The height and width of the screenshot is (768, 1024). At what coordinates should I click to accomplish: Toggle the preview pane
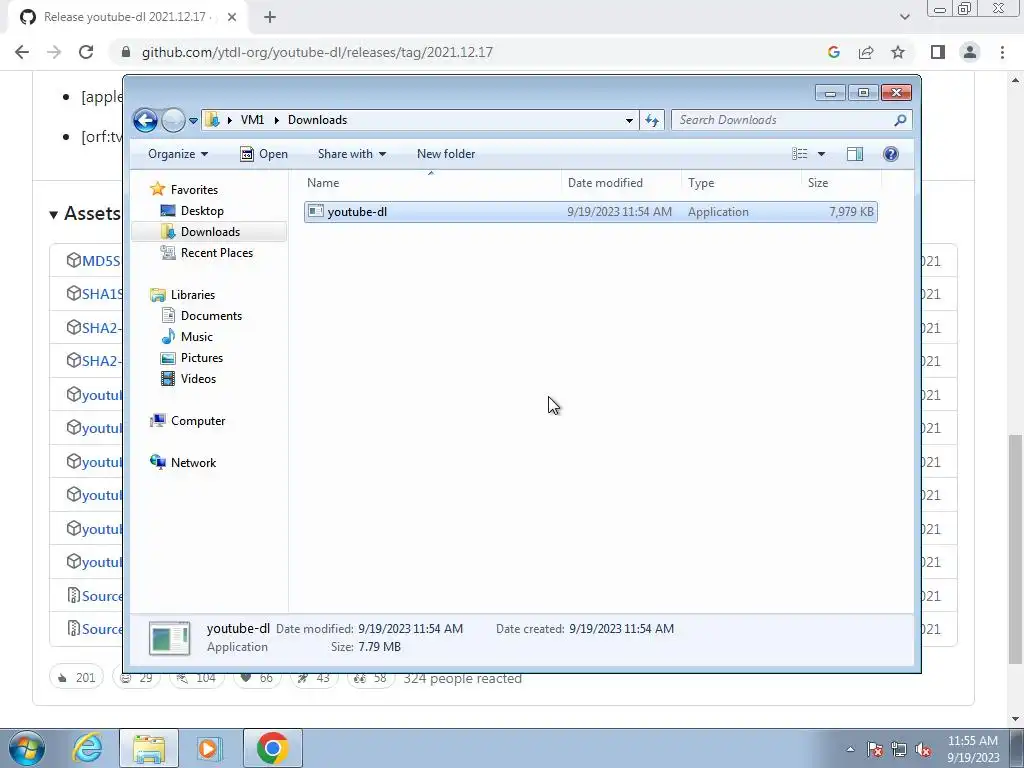pyautogui.click(x=855, y=154)
